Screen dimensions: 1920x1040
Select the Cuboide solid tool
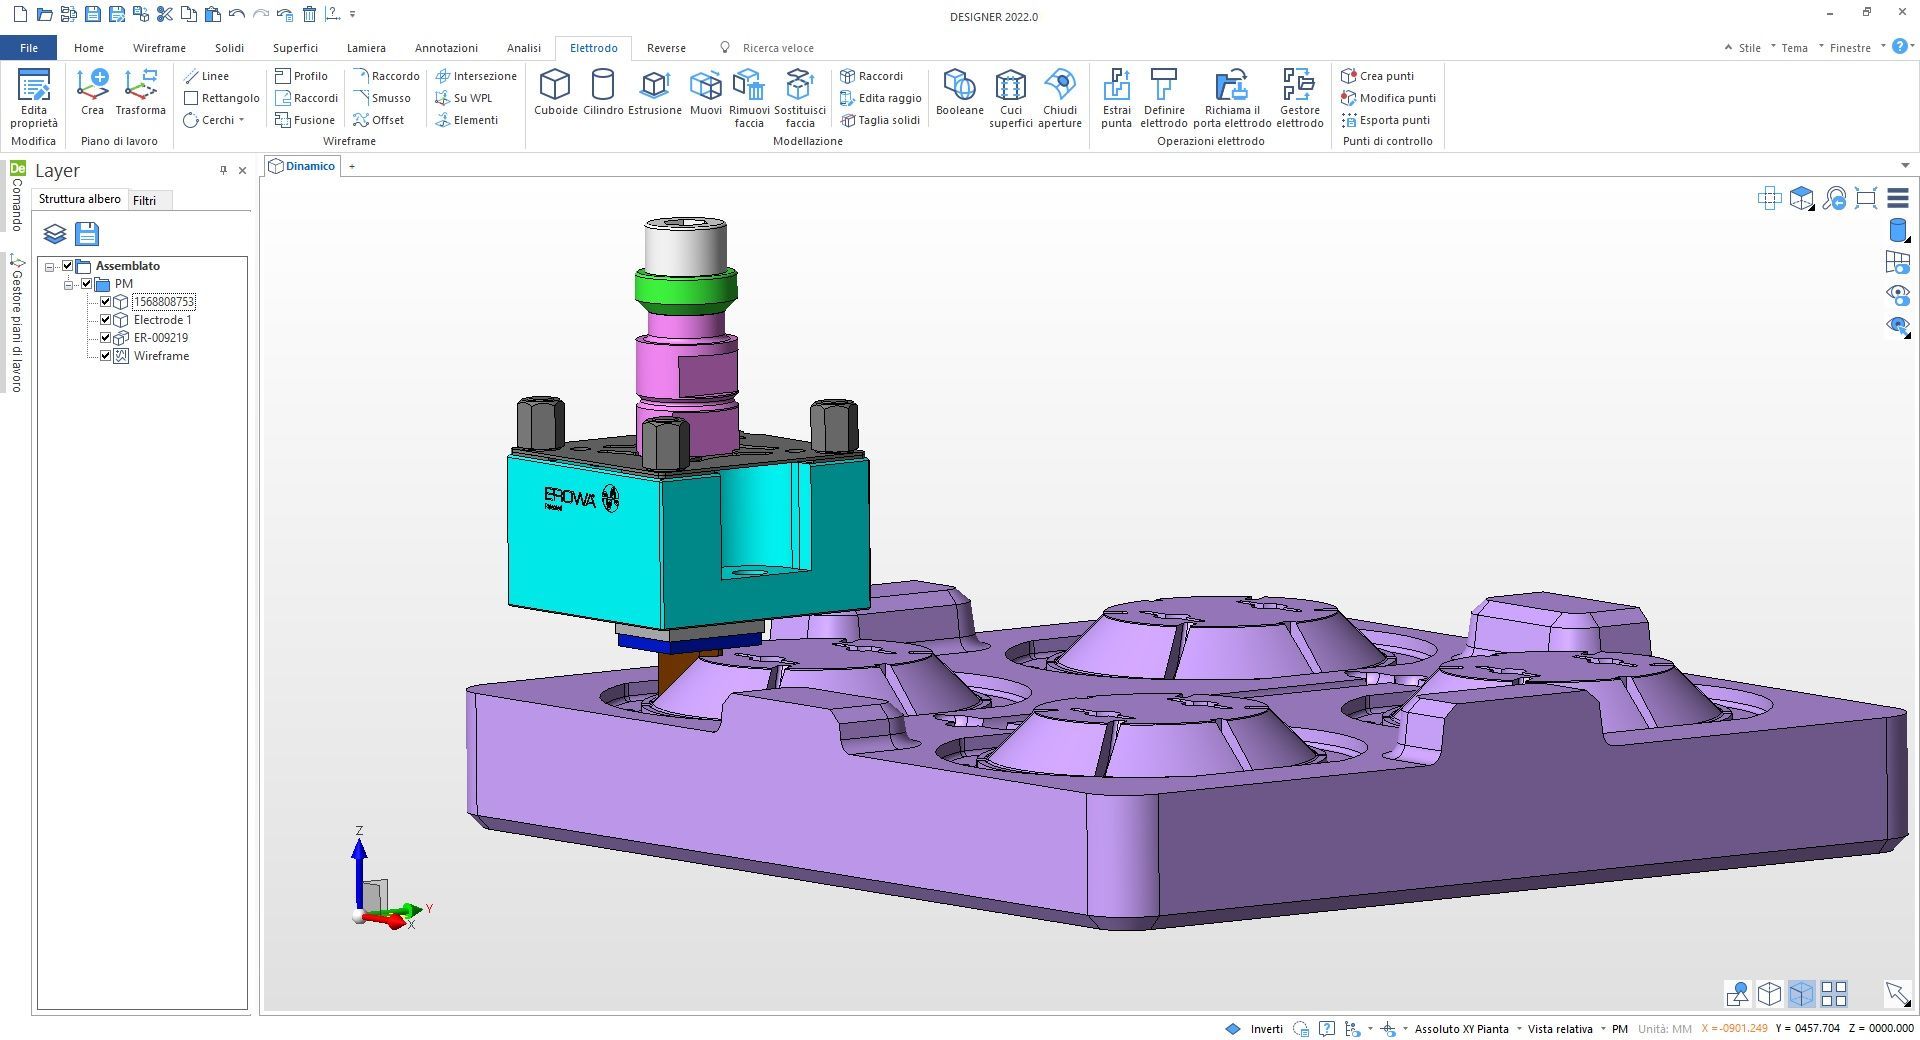(x=555, y=93)
